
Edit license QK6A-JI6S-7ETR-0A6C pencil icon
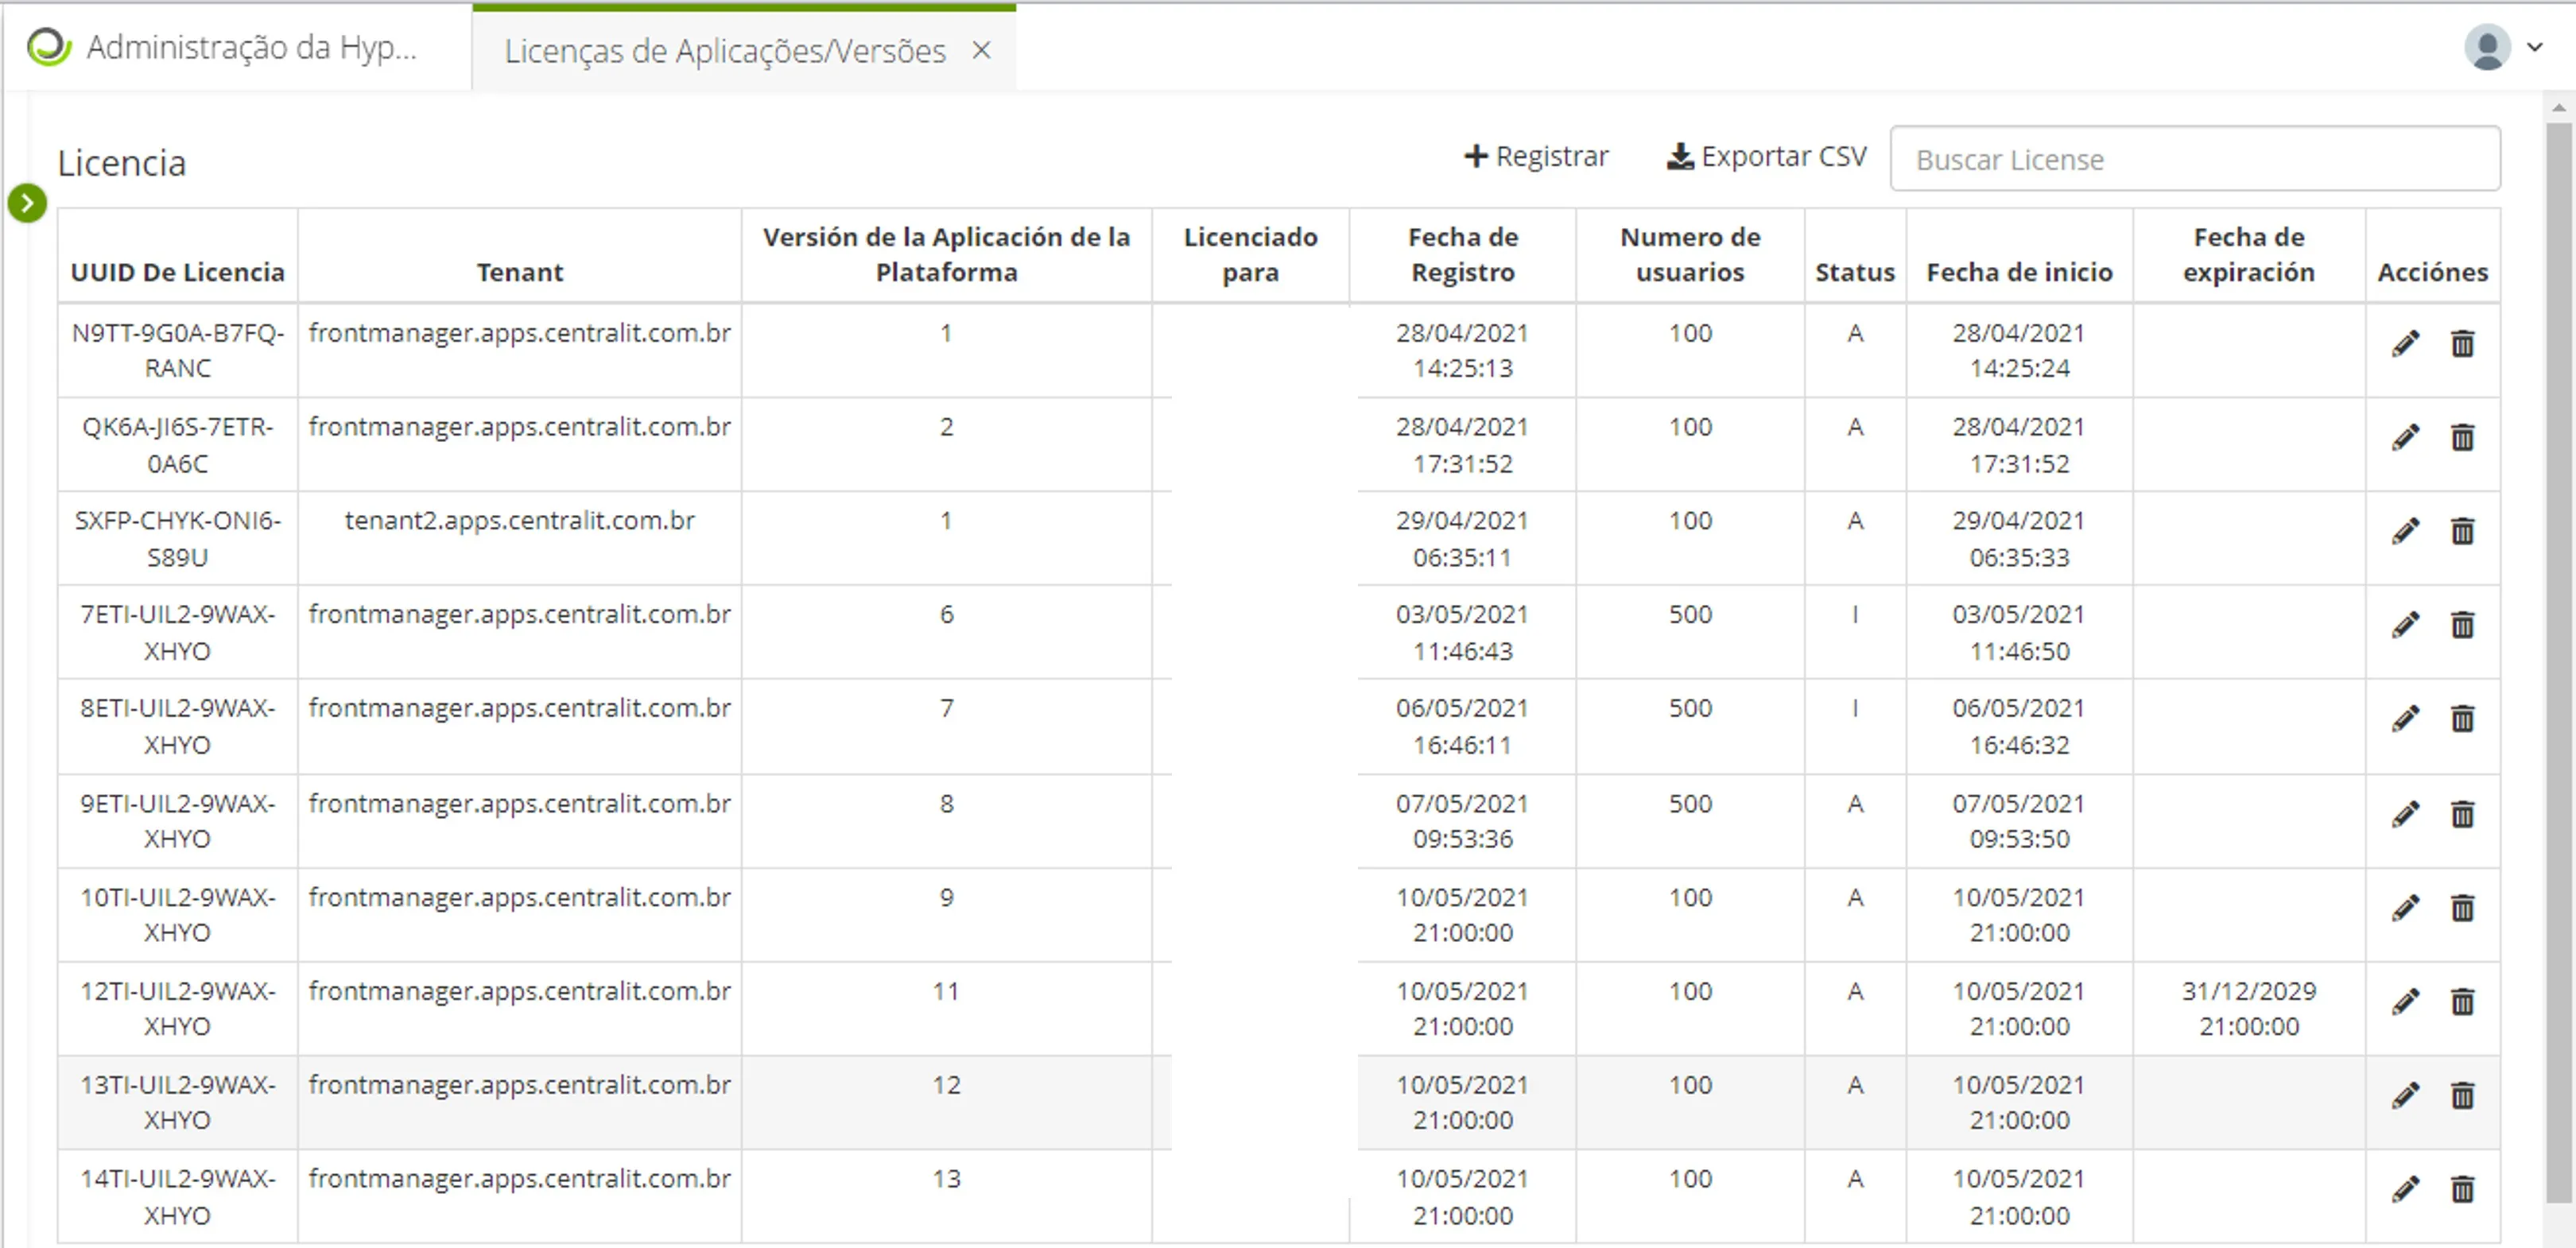tap(2405, 438)
